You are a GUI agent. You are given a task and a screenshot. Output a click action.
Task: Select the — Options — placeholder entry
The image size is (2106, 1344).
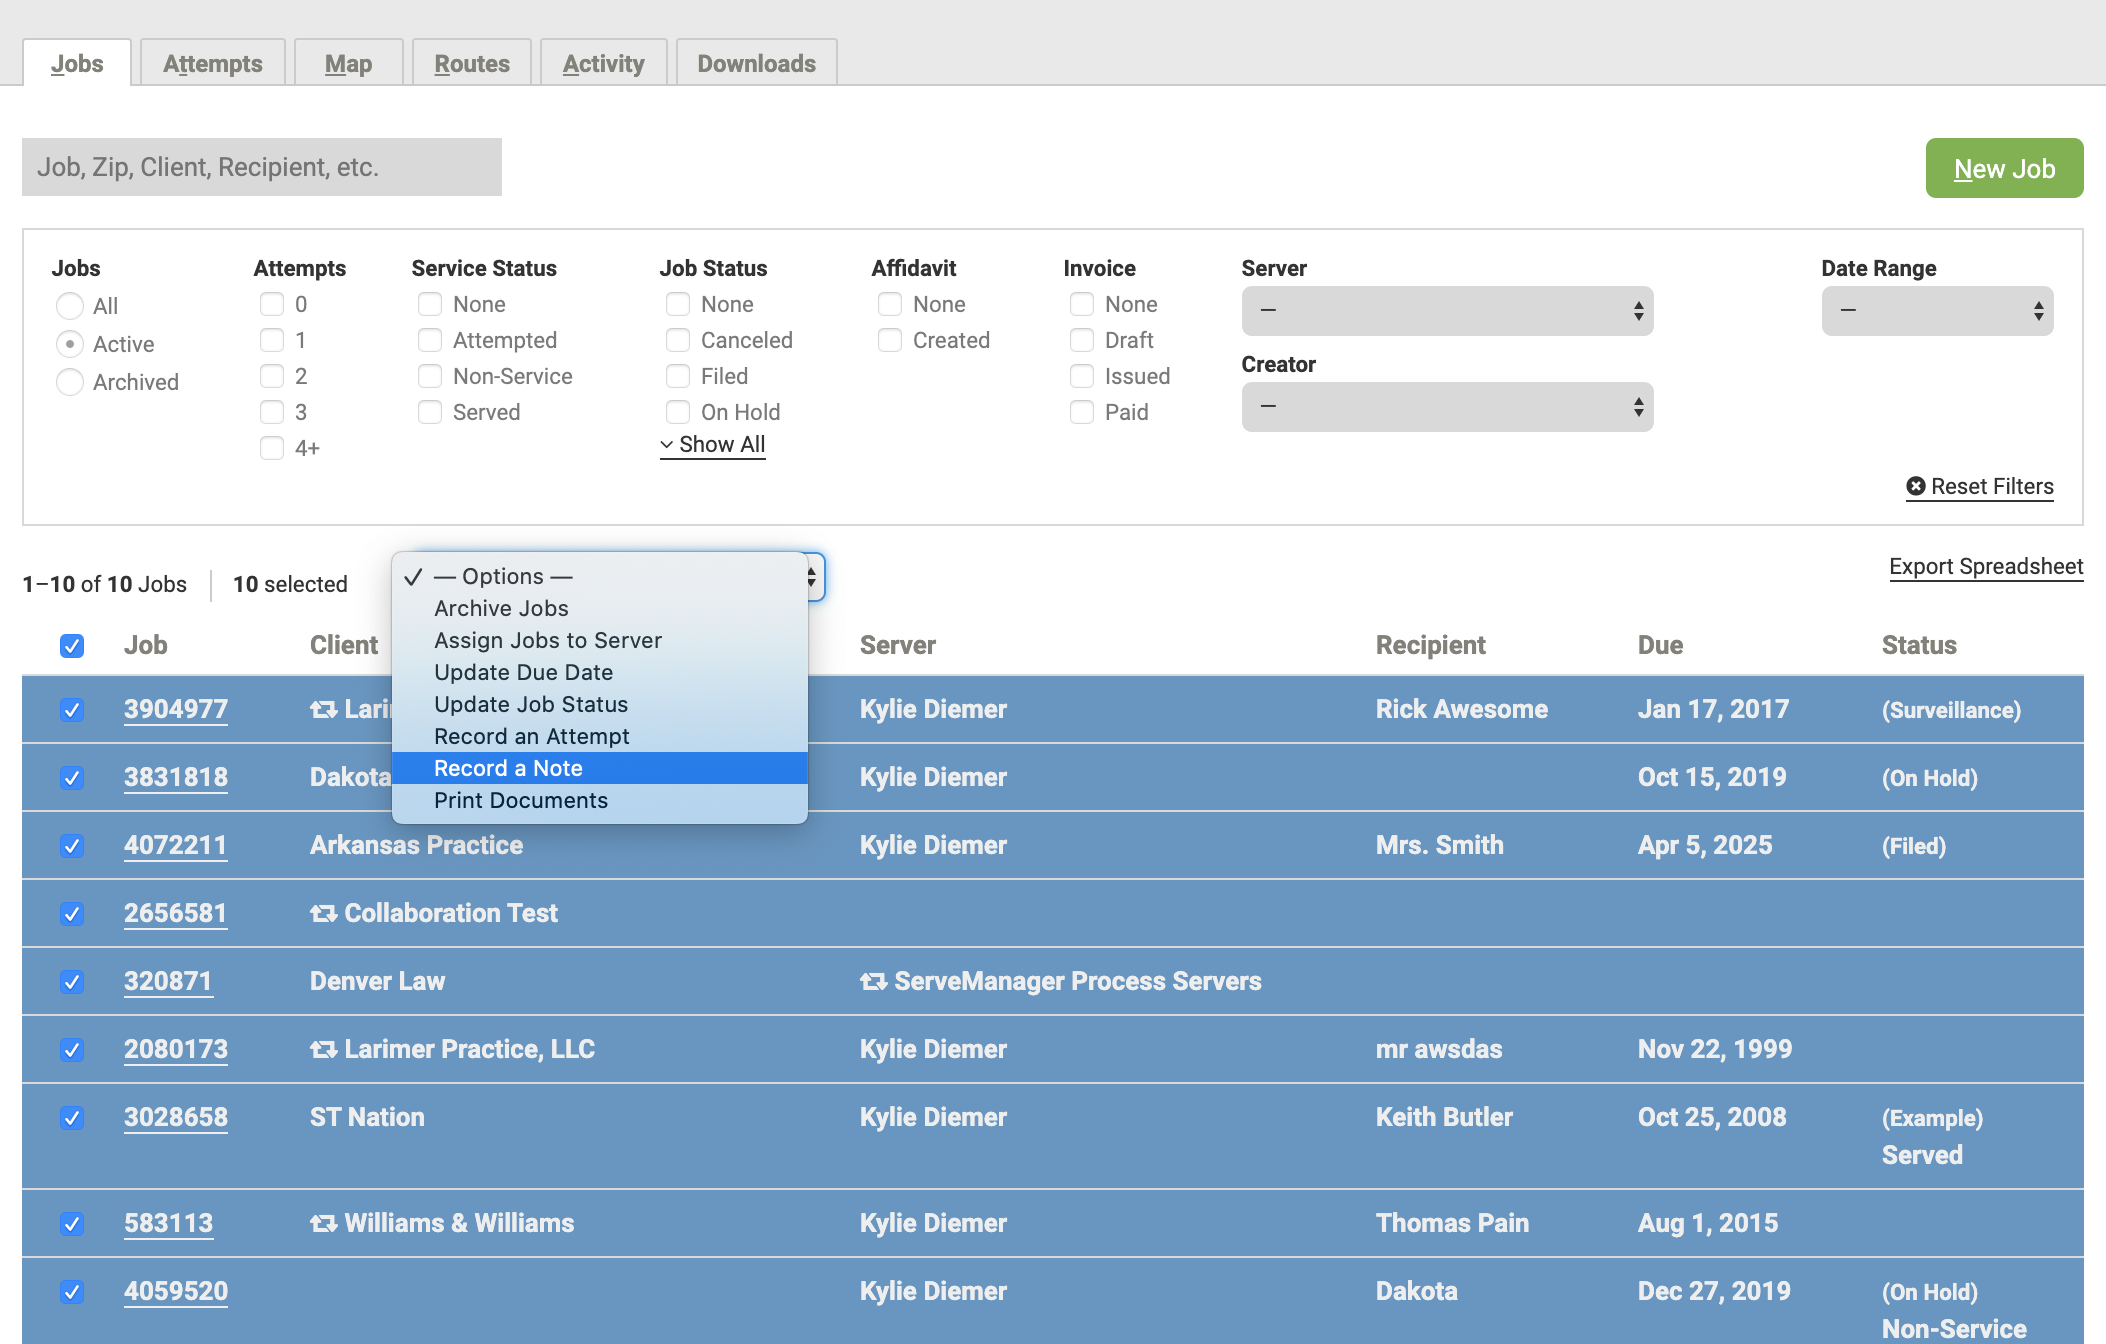(x=600, y=576)
